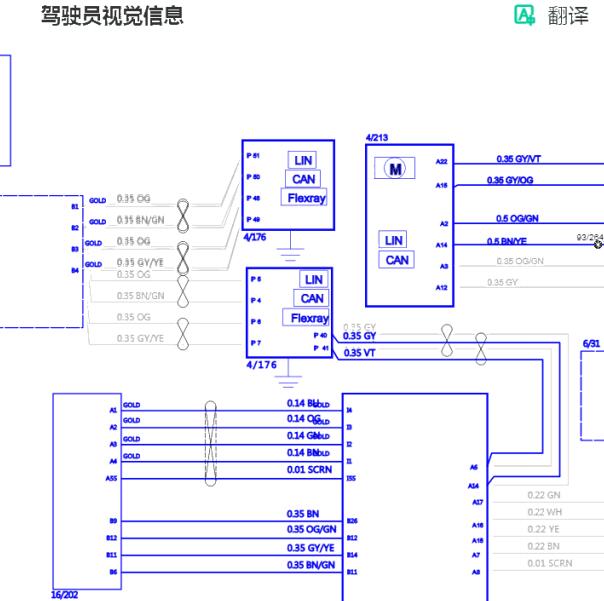Click the dimmed 0.35 OG/GN wire at pin A3
The image size is (604, 601).
pyautogui.click(x=520, y=261)
